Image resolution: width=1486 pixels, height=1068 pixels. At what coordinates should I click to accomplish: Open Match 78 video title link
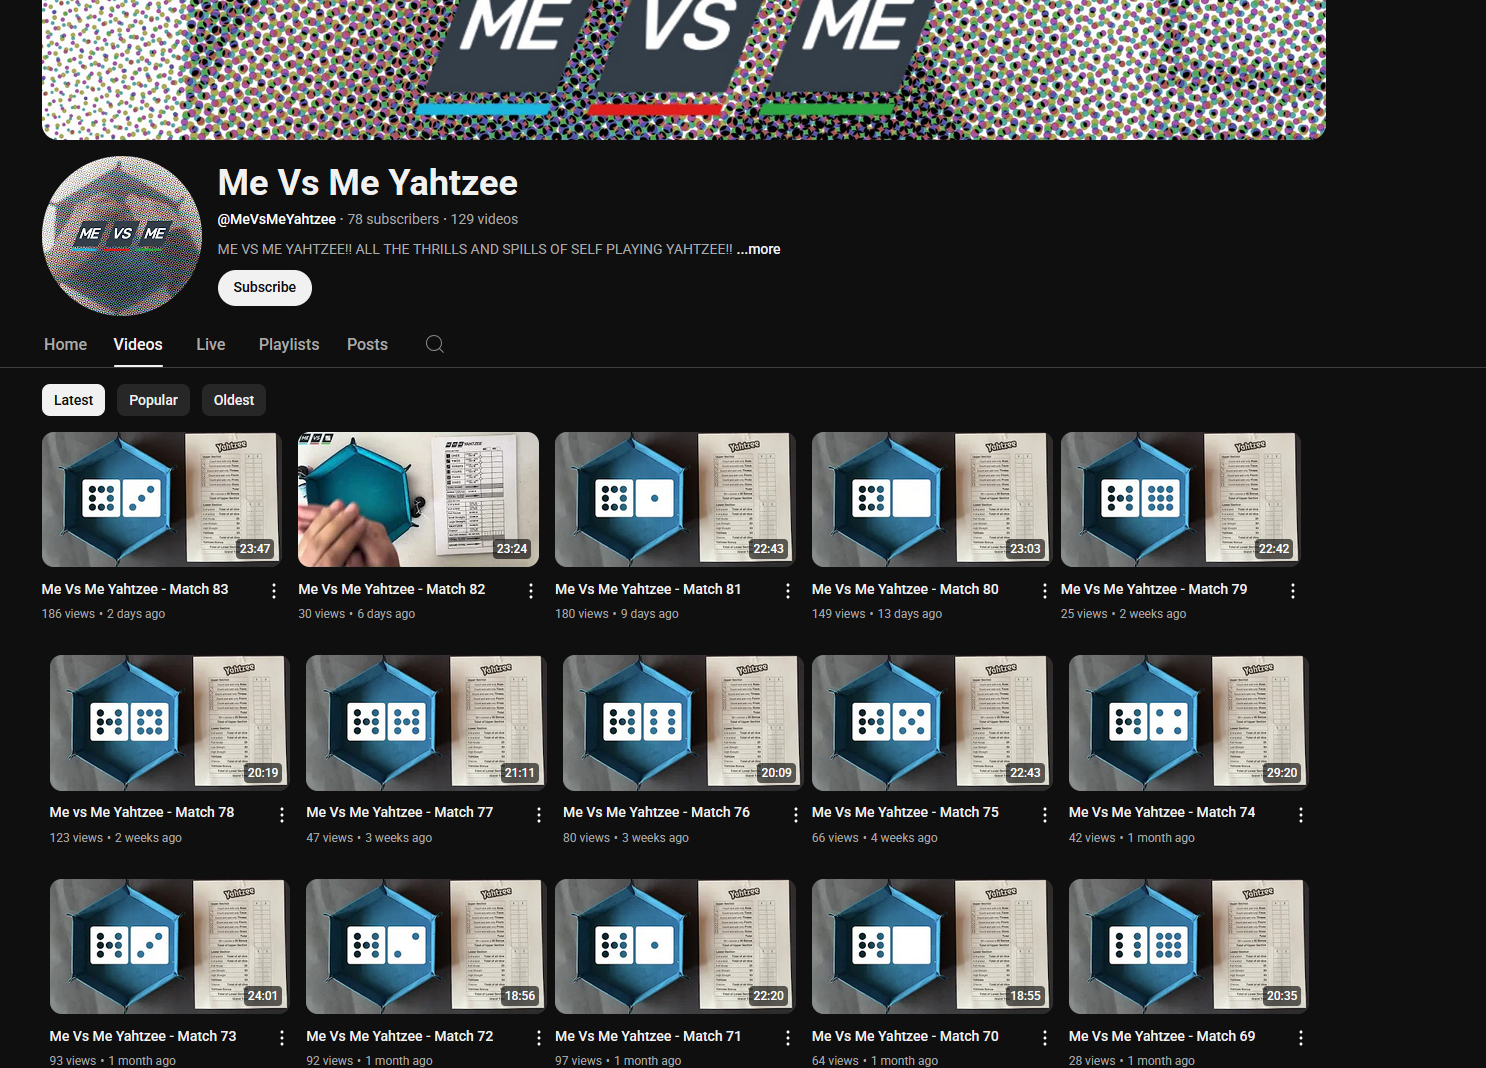point(142,812)
